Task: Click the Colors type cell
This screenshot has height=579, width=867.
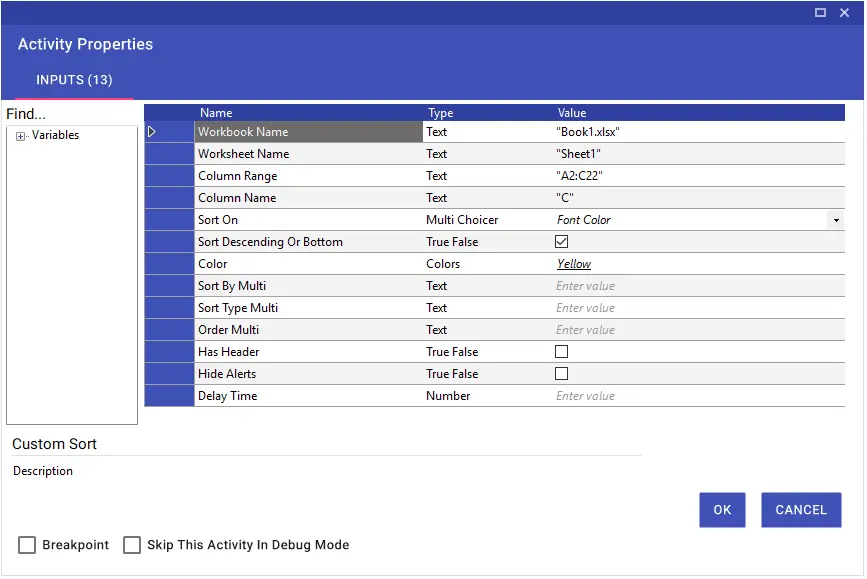Action: point(442,264)
